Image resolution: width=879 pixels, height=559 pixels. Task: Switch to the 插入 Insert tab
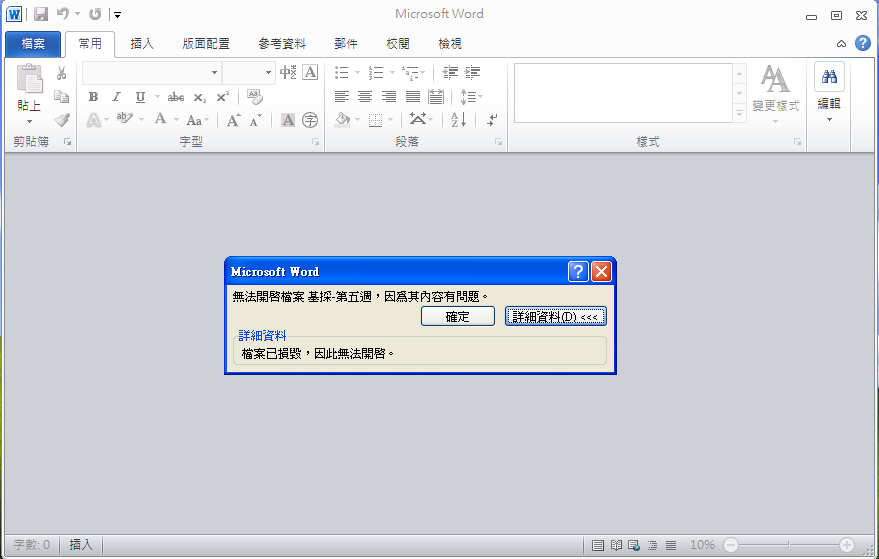(x=142, y=44)
